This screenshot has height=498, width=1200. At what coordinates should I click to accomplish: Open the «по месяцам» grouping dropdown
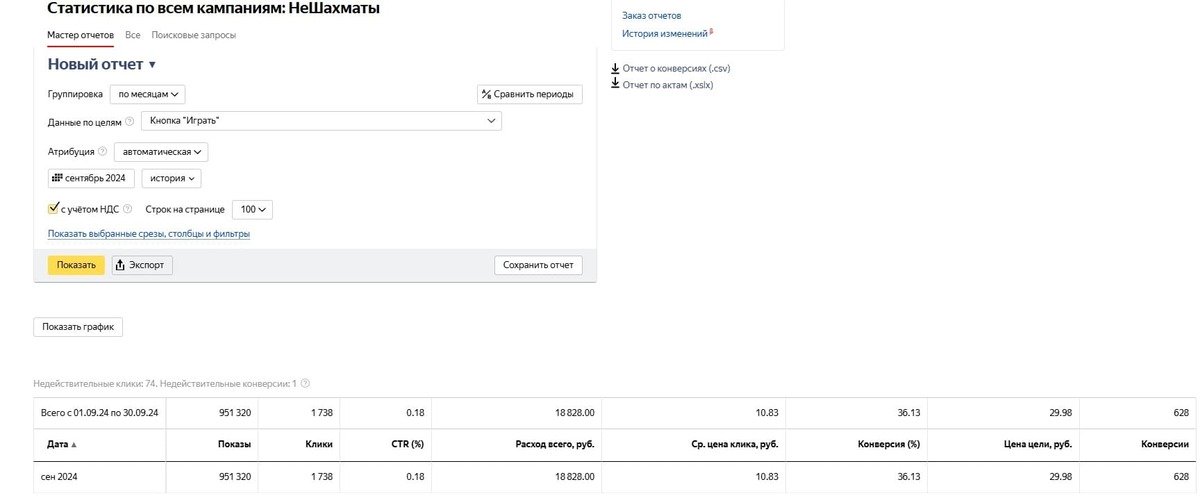(x=148, y=94)
